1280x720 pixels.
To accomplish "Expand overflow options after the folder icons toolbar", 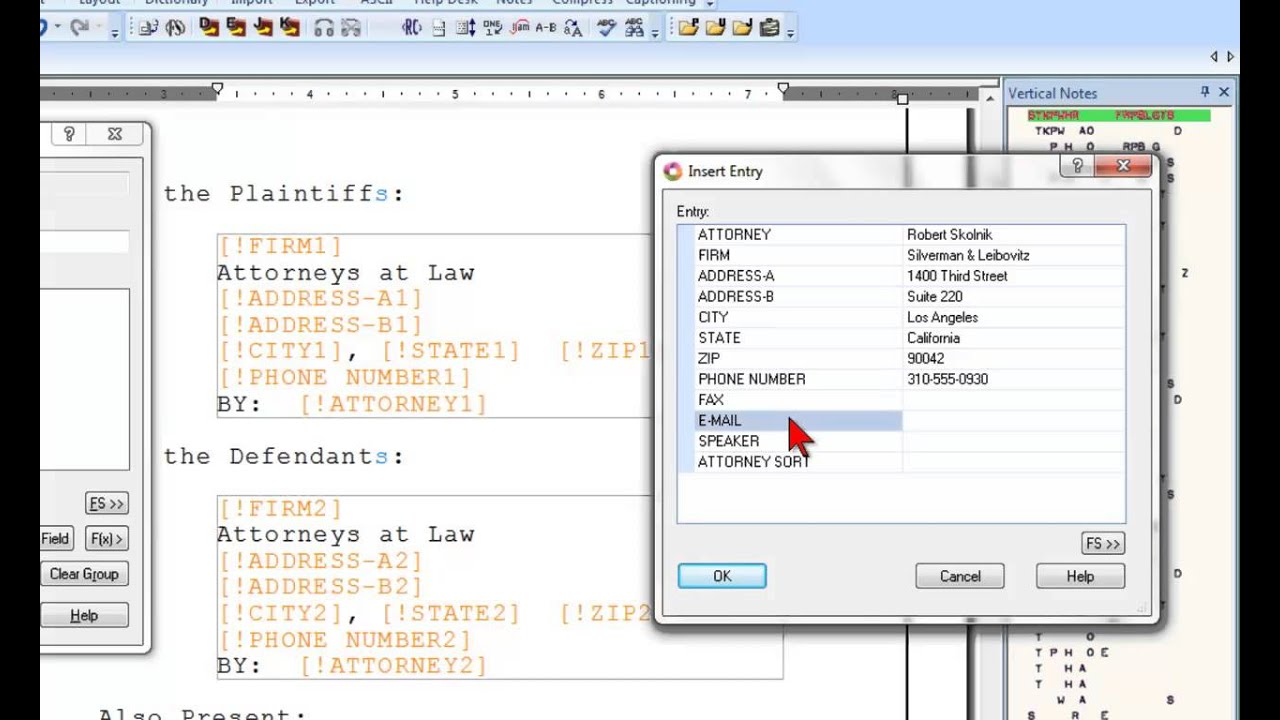I will (x=790, y=32).
